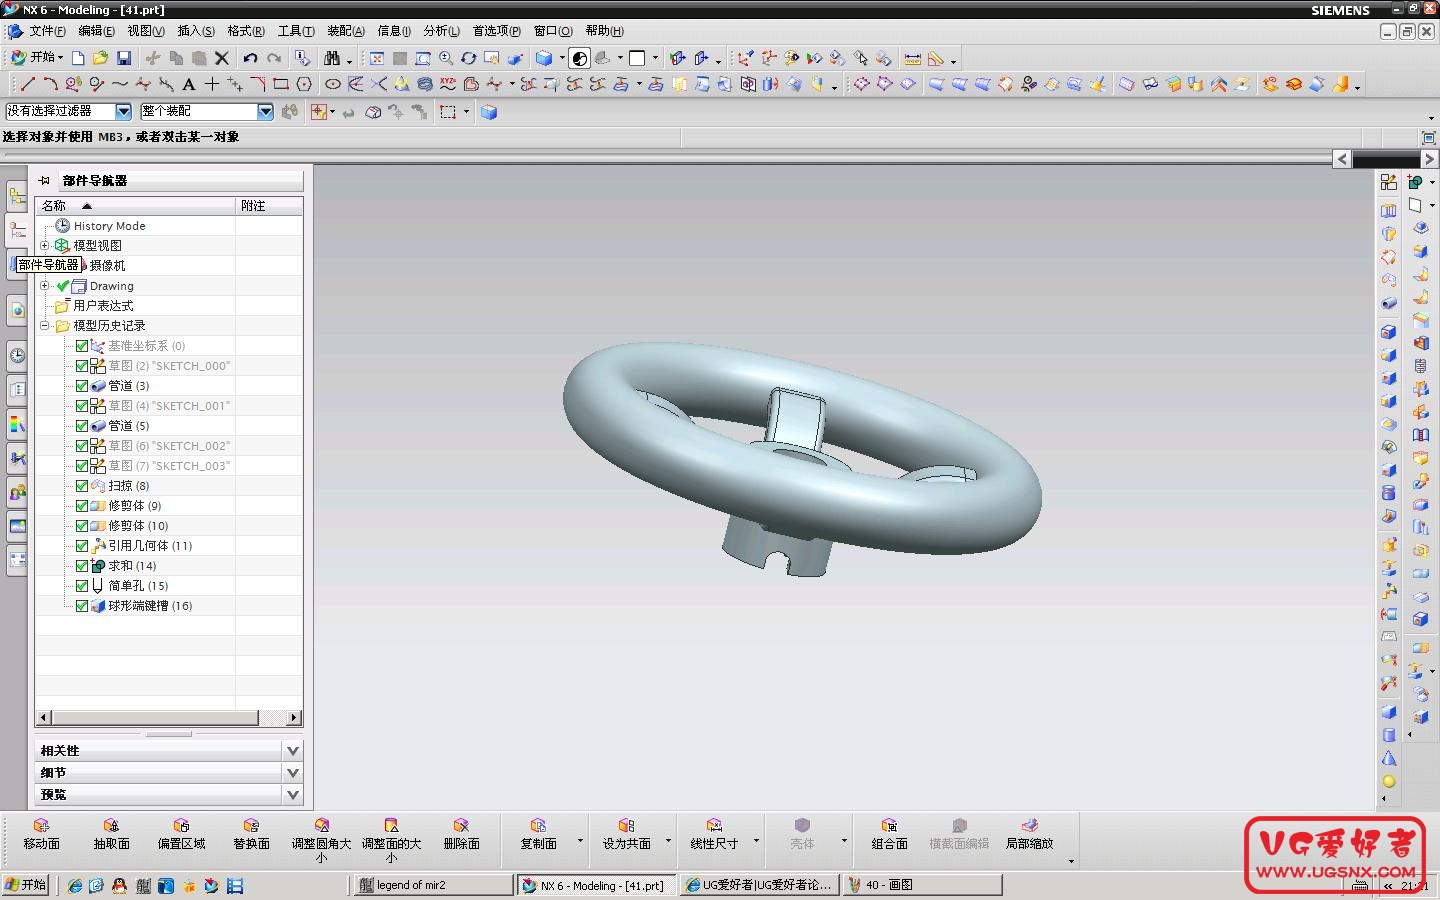The image size is (1440, 900).
Task: Uncheck the 管道 (5) feature checkbox
Action: click(x=82, y=426)
